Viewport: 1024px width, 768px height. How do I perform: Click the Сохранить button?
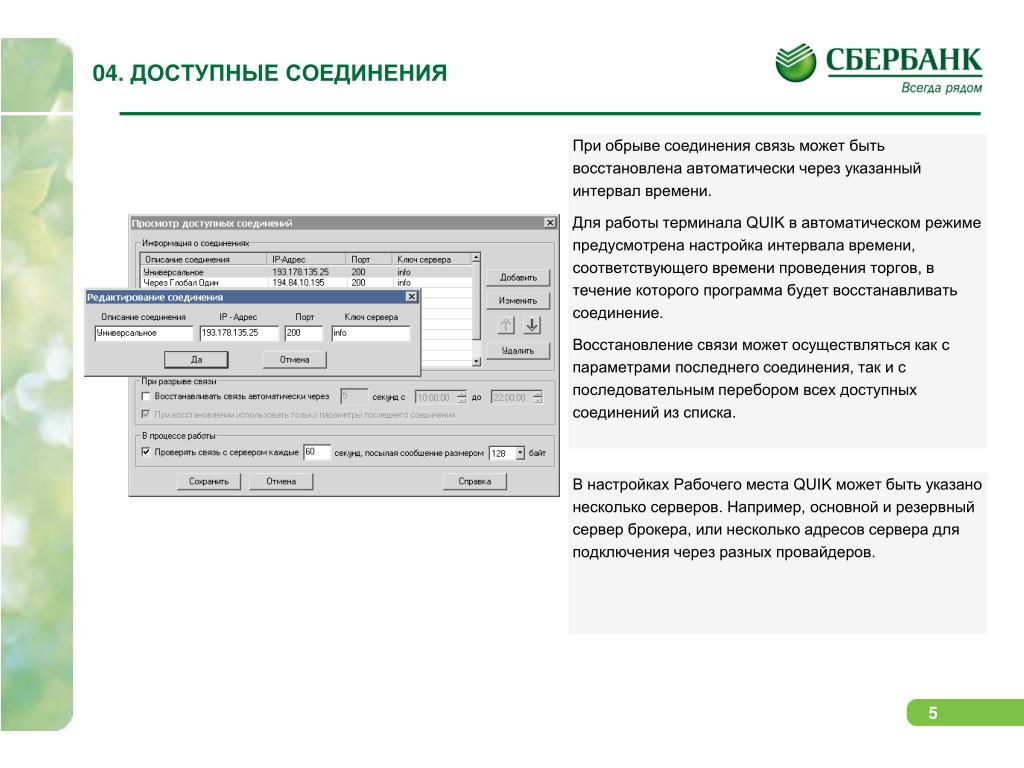click(208, 481)
